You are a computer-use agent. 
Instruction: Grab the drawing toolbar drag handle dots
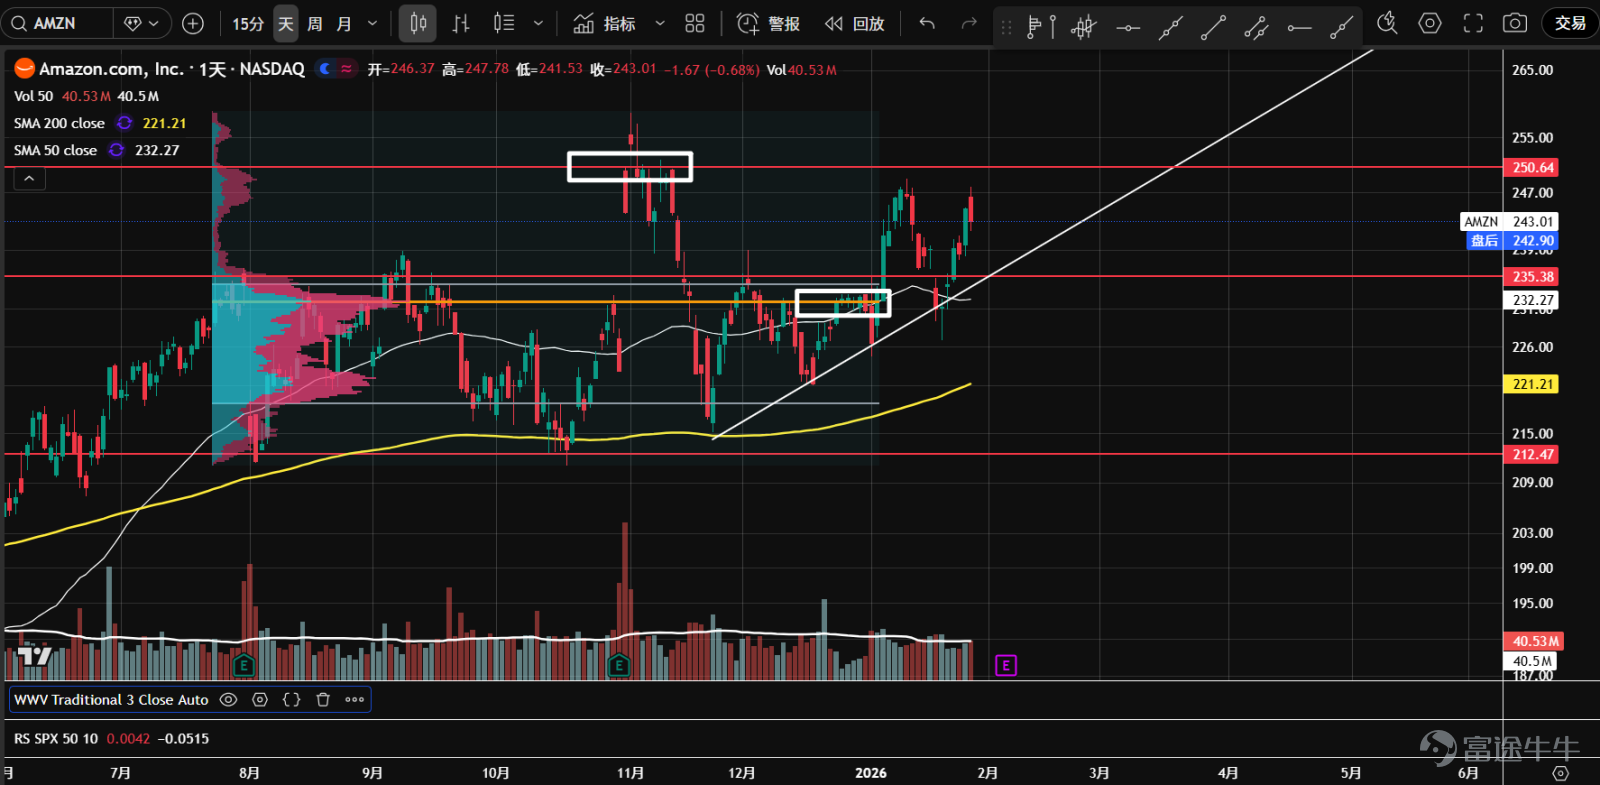(x=1006, y=27)
